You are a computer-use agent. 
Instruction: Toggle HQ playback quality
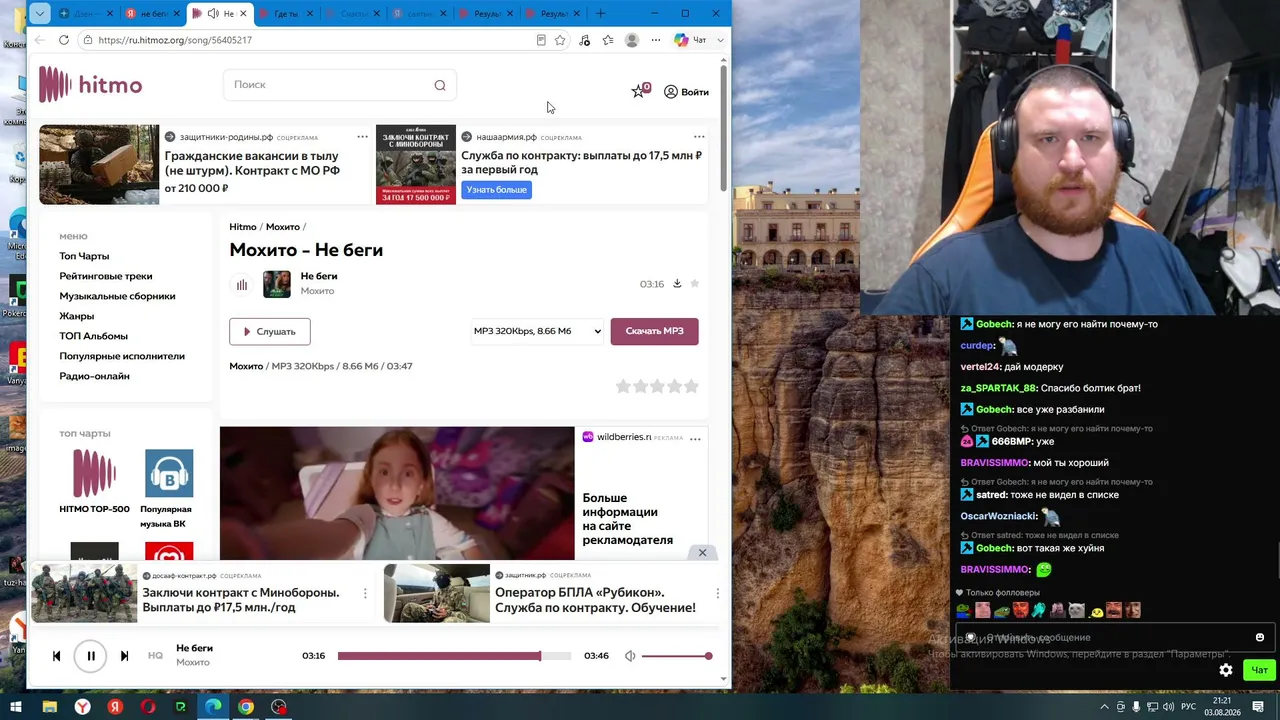coord(155,656)
